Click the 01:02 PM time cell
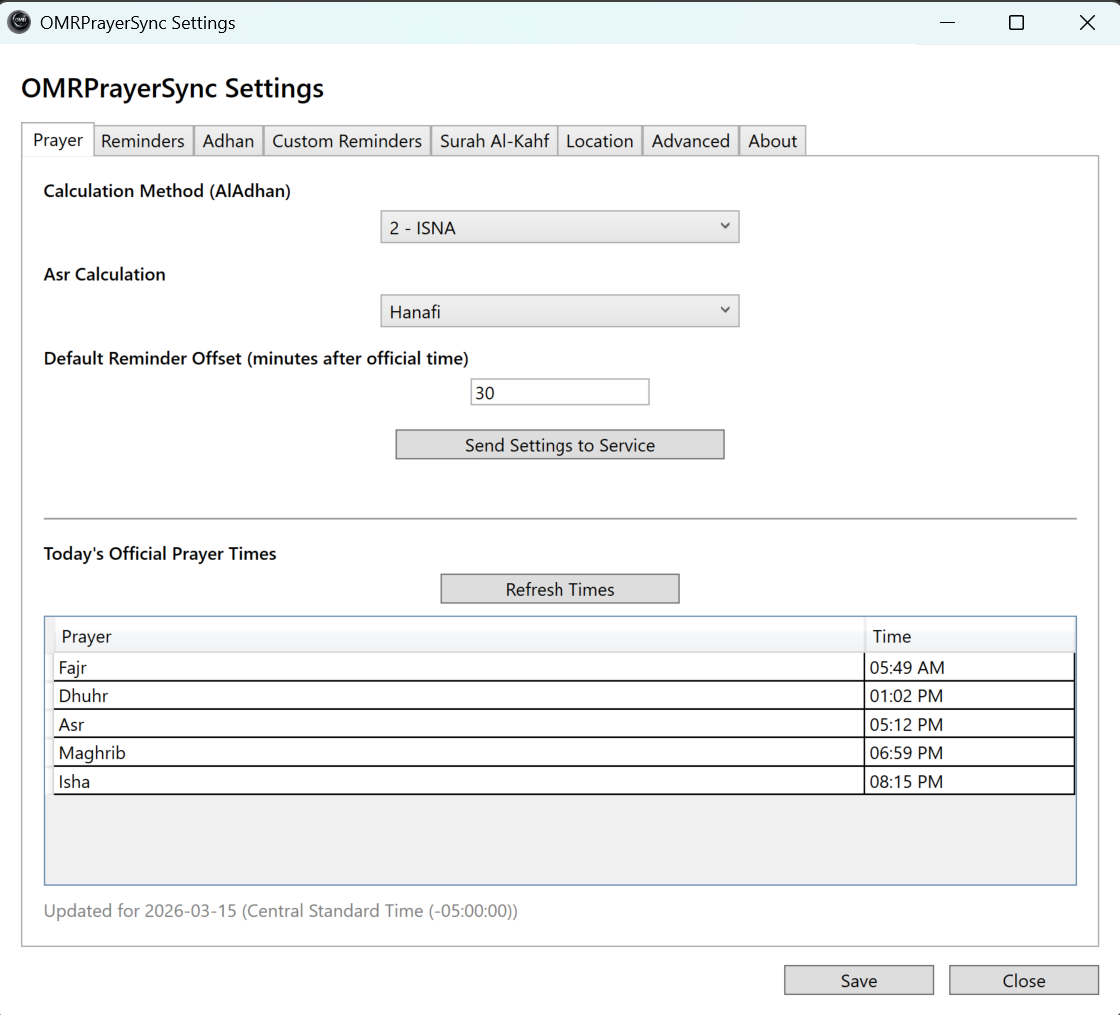 click(x=969, y=696)
